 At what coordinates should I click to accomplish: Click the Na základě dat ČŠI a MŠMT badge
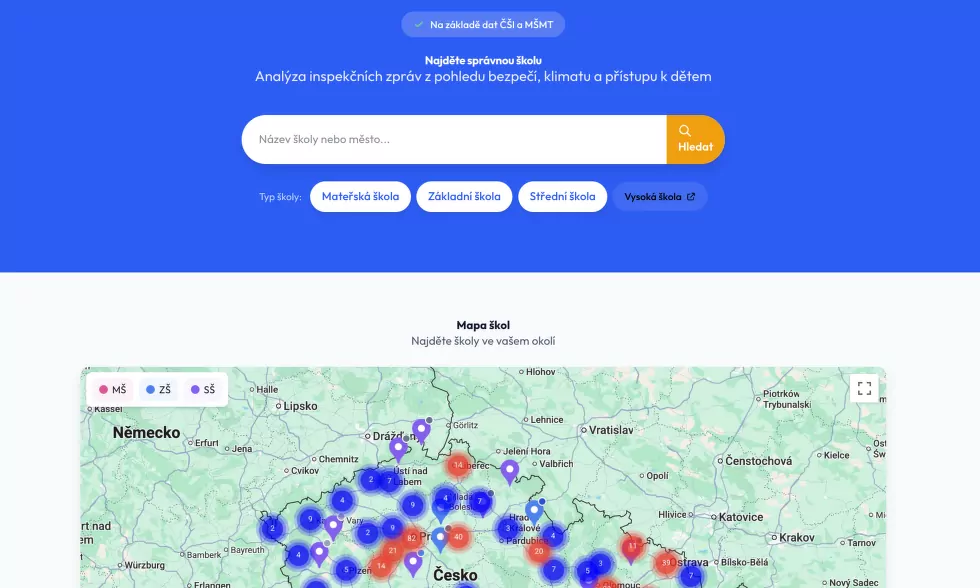pos(483,24)
